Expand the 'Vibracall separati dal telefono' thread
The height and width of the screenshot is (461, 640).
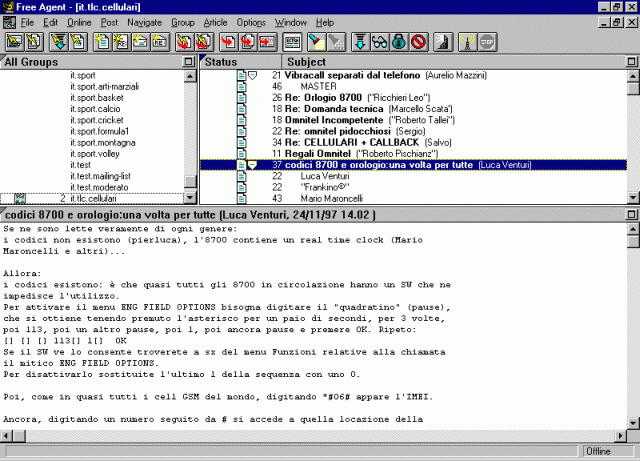tap(253, 75)
